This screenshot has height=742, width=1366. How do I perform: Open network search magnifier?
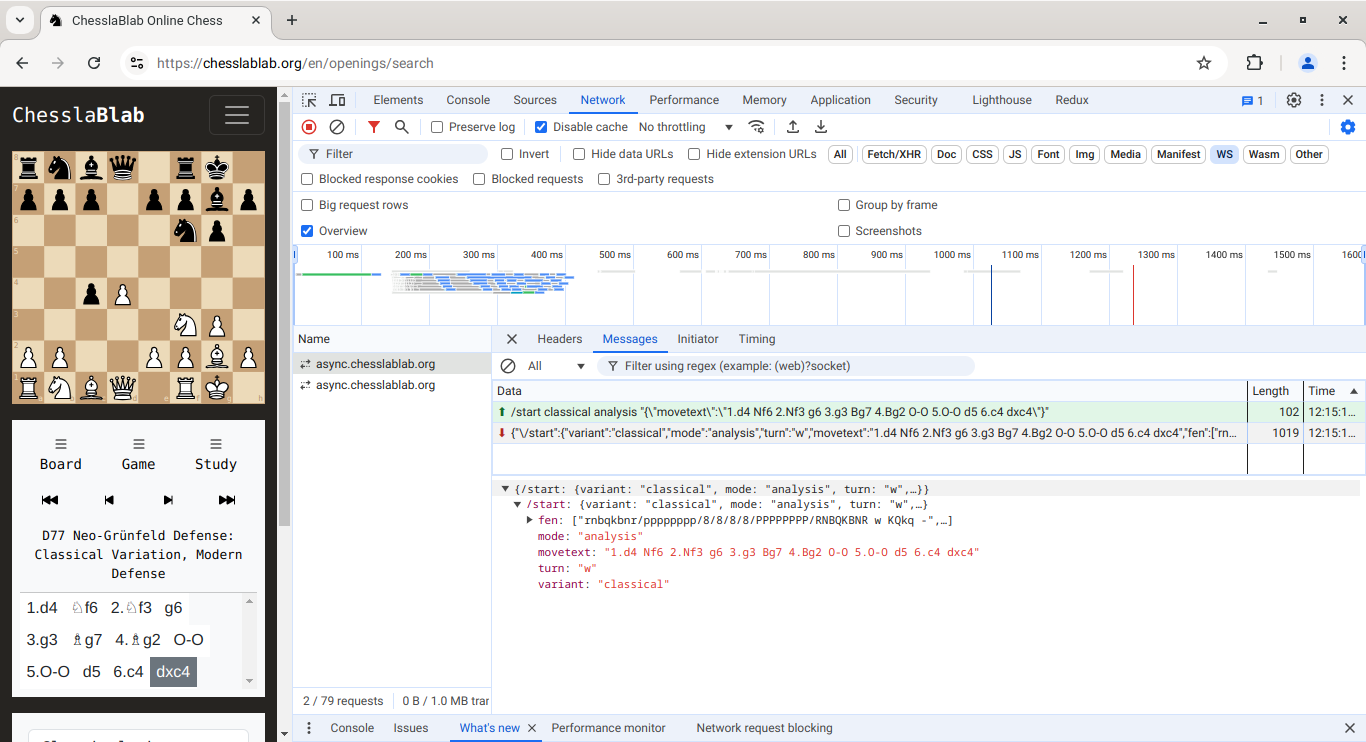(402, 127)
